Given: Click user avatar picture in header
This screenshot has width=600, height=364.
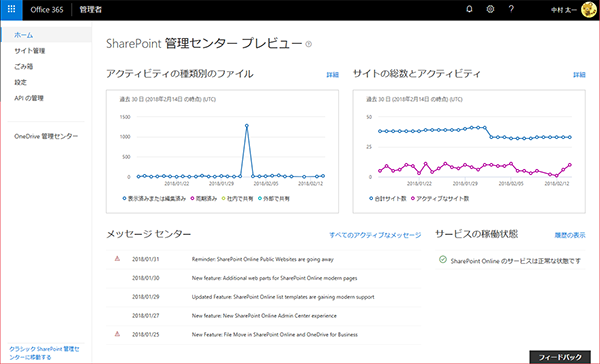Looking at the screenshot, I should (588, 10).
